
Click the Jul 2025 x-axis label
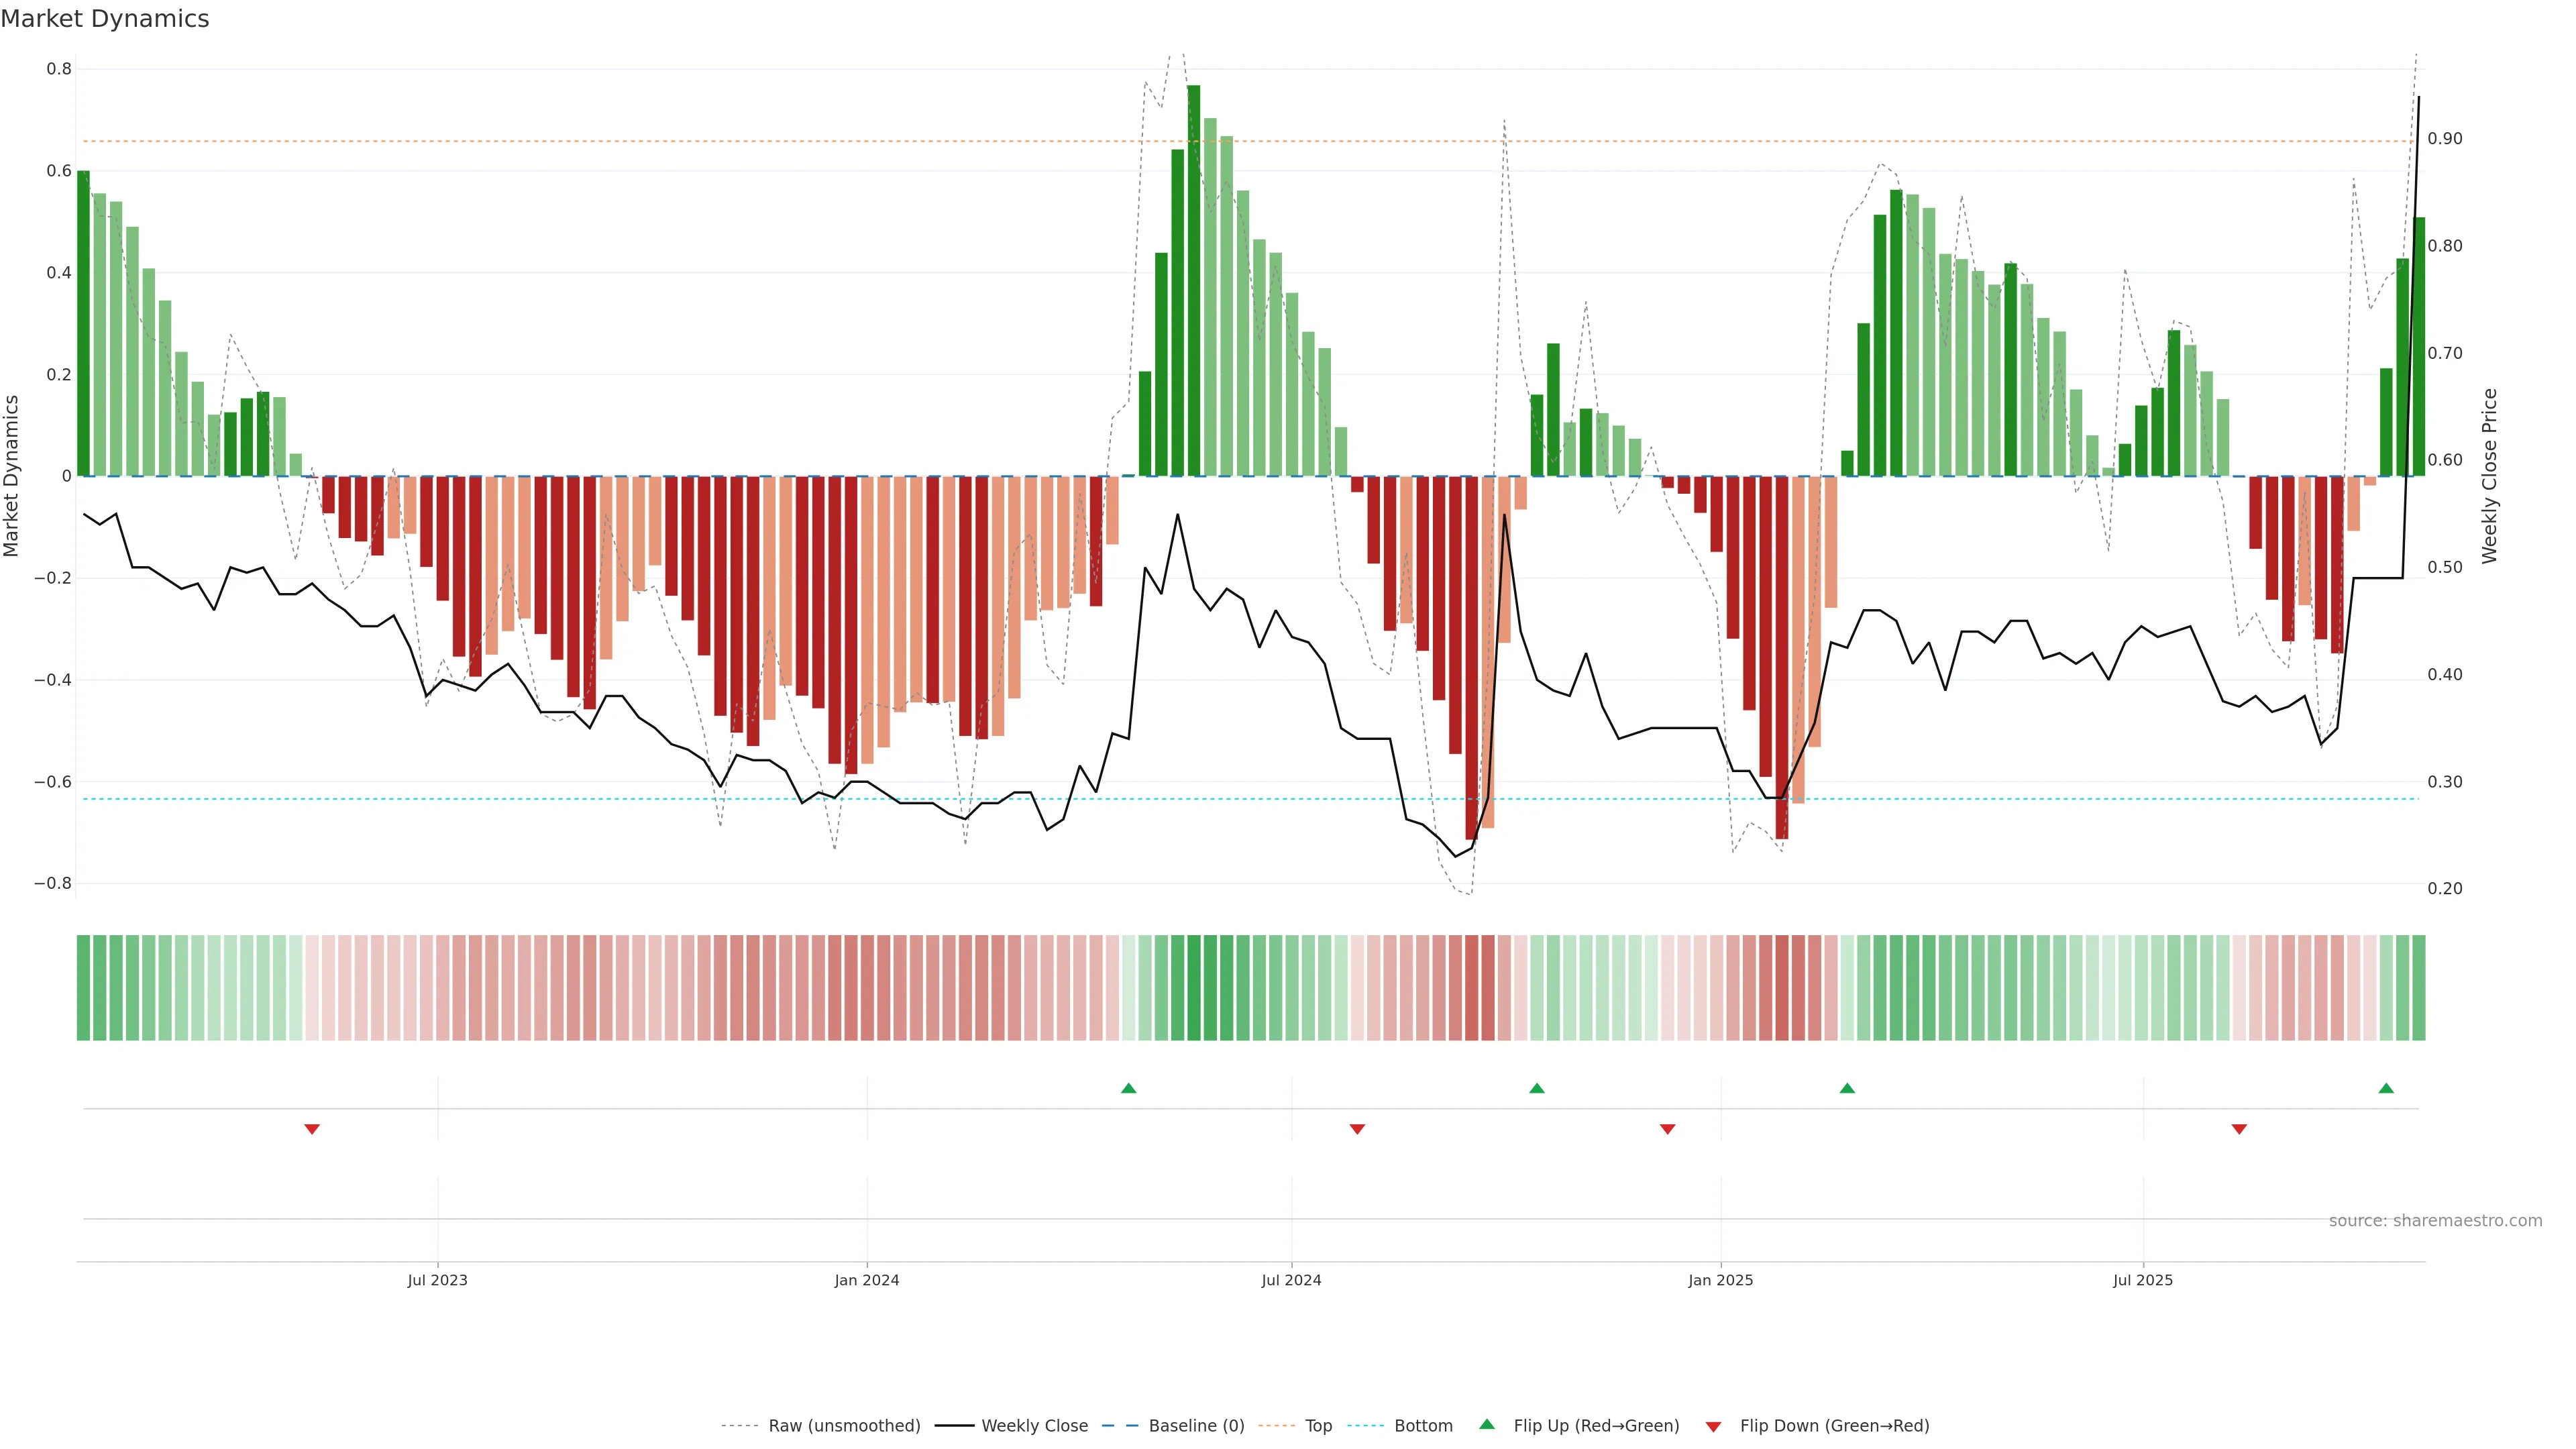coord(2143,1280)
